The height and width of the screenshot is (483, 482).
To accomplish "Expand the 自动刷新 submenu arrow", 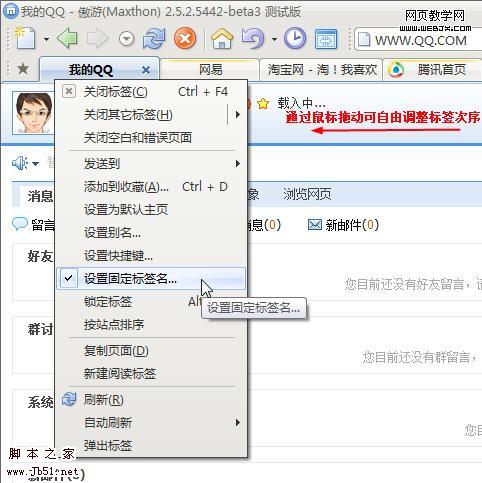I will [x=237, y=423].
